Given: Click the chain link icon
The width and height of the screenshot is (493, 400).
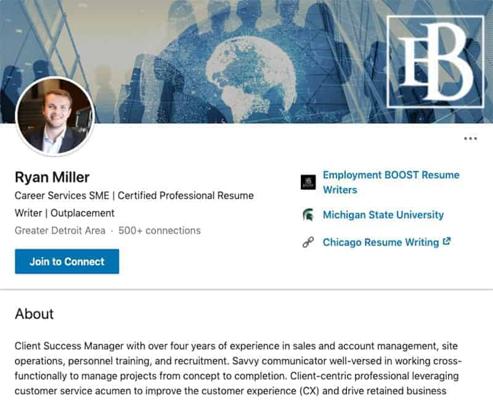Looking at the screenshot, I should (308, 242).
